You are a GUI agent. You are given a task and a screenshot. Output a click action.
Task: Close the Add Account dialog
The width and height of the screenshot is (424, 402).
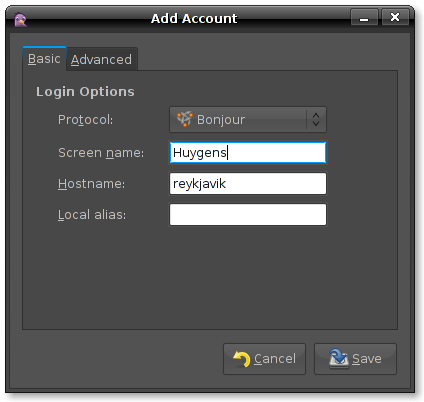395,17
